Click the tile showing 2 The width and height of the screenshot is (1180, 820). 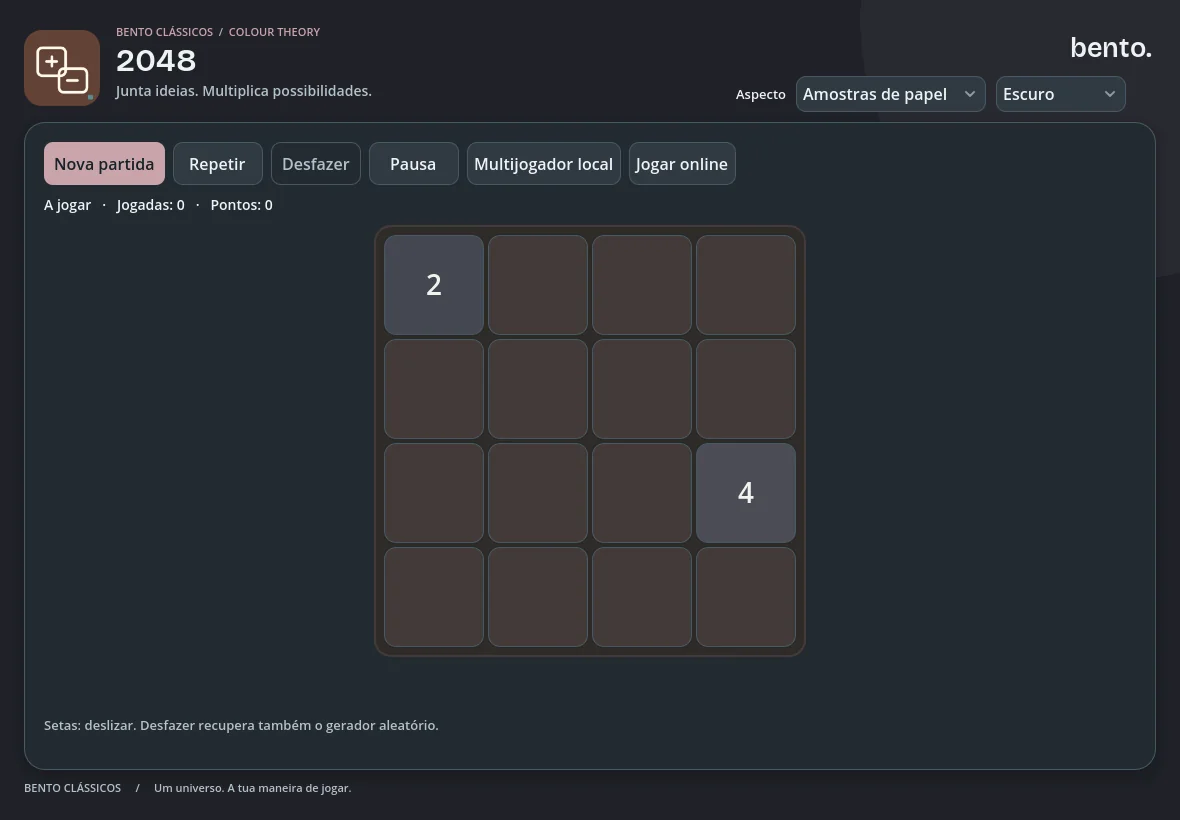(433, 284)
